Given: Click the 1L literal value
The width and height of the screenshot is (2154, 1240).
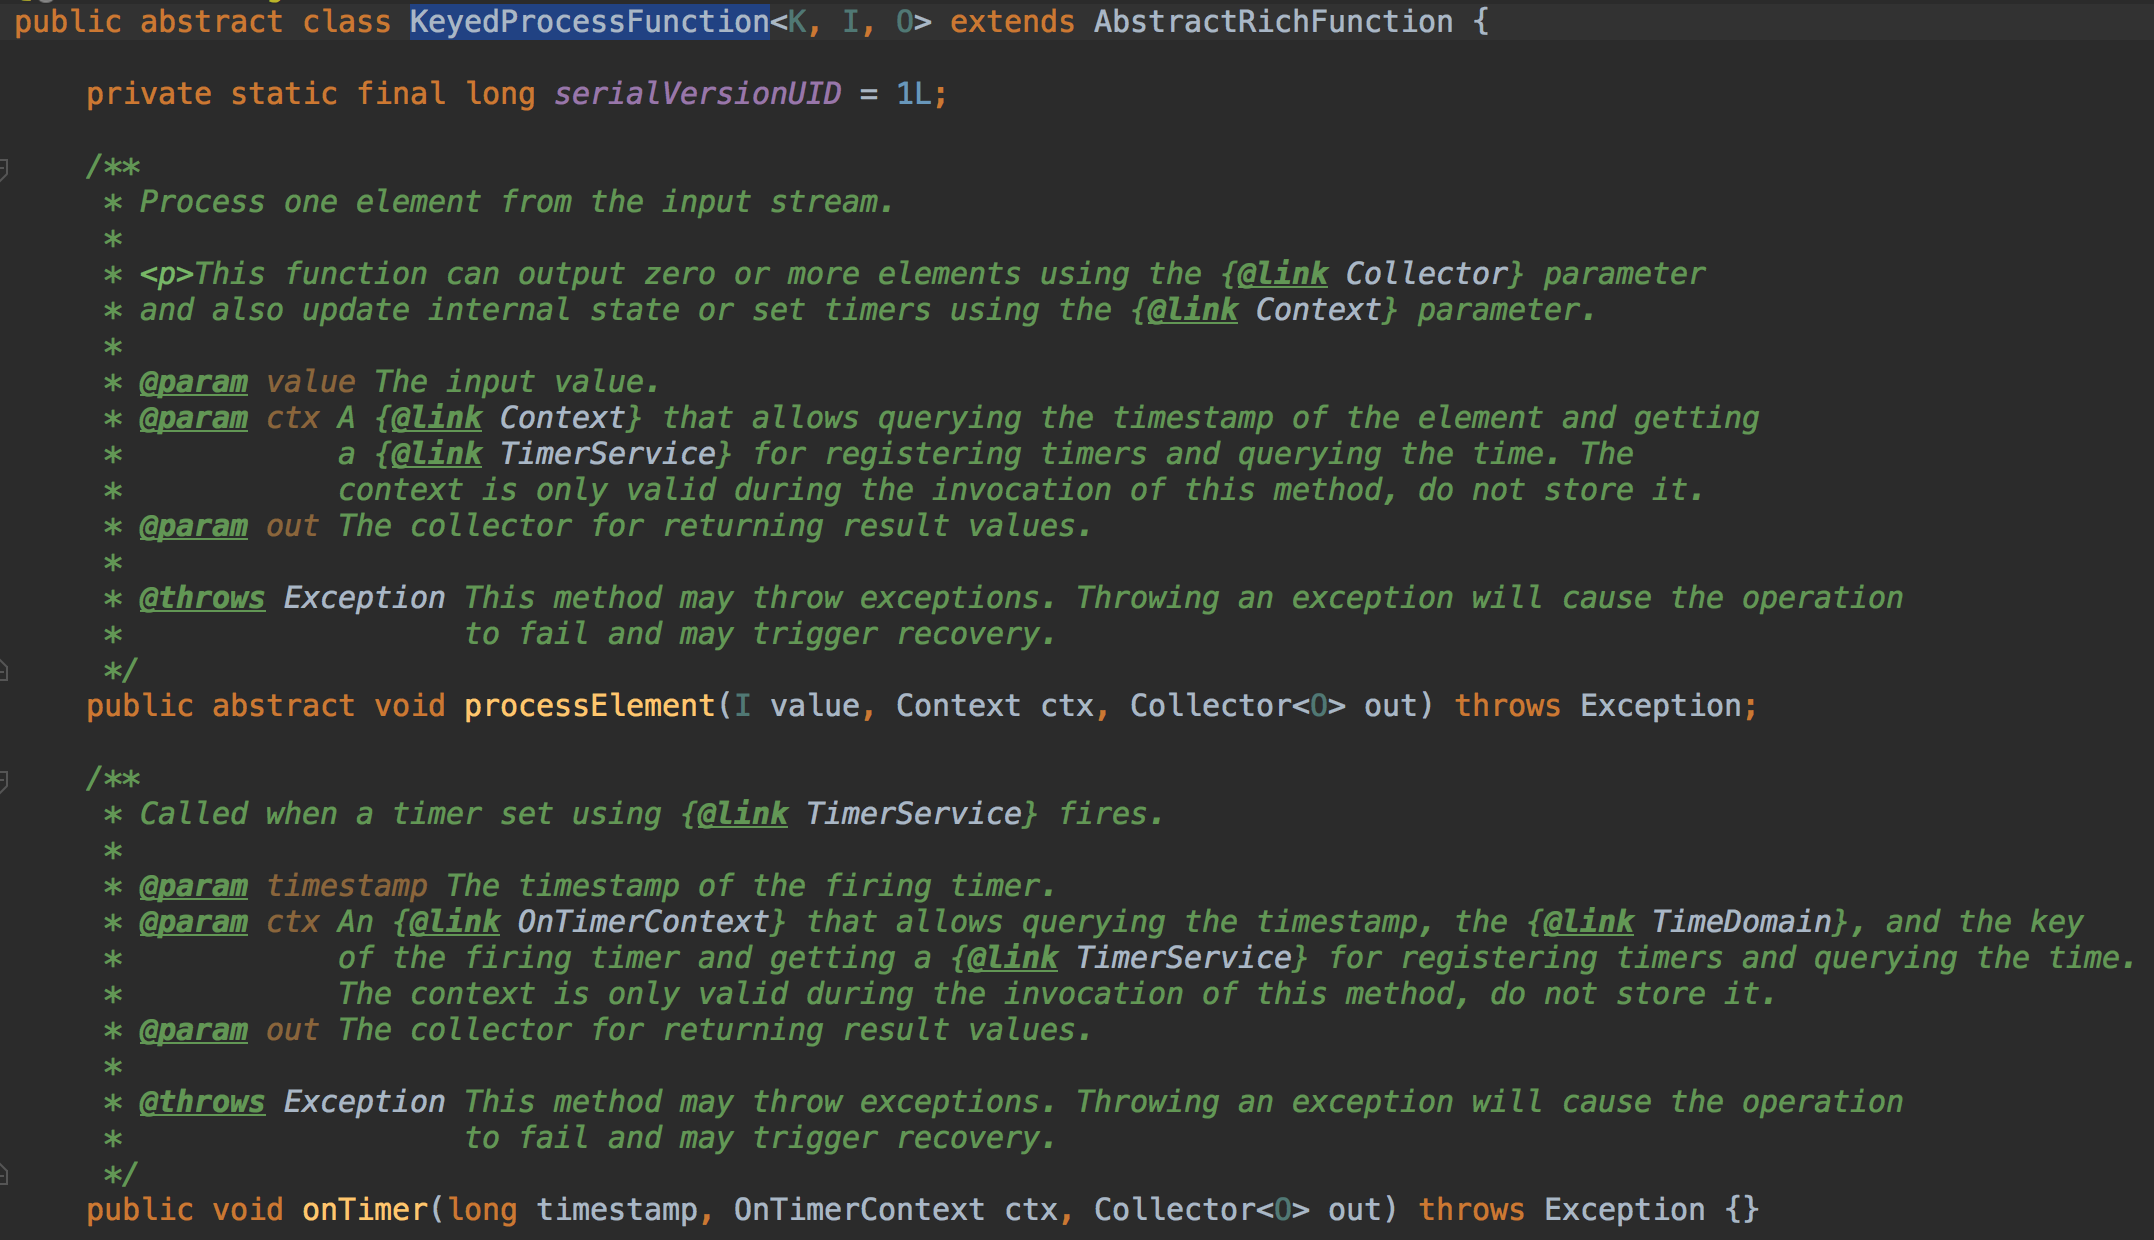Looking at the screenshot, I should tap(913, 94).
